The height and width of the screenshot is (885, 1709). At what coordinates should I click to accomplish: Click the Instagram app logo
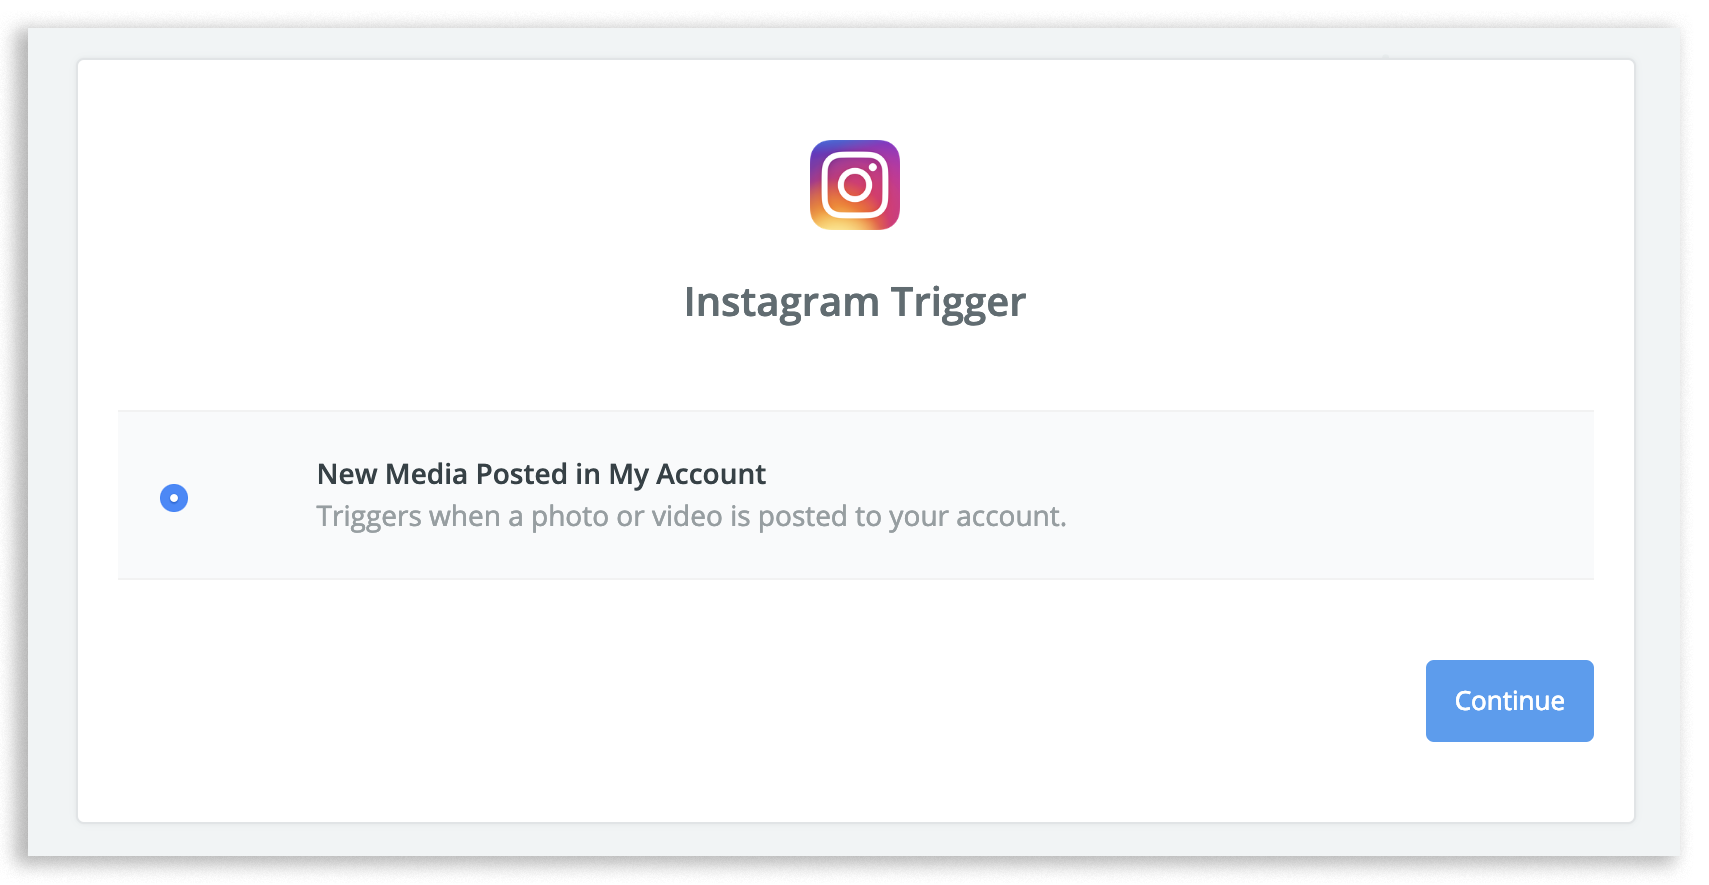854,185
